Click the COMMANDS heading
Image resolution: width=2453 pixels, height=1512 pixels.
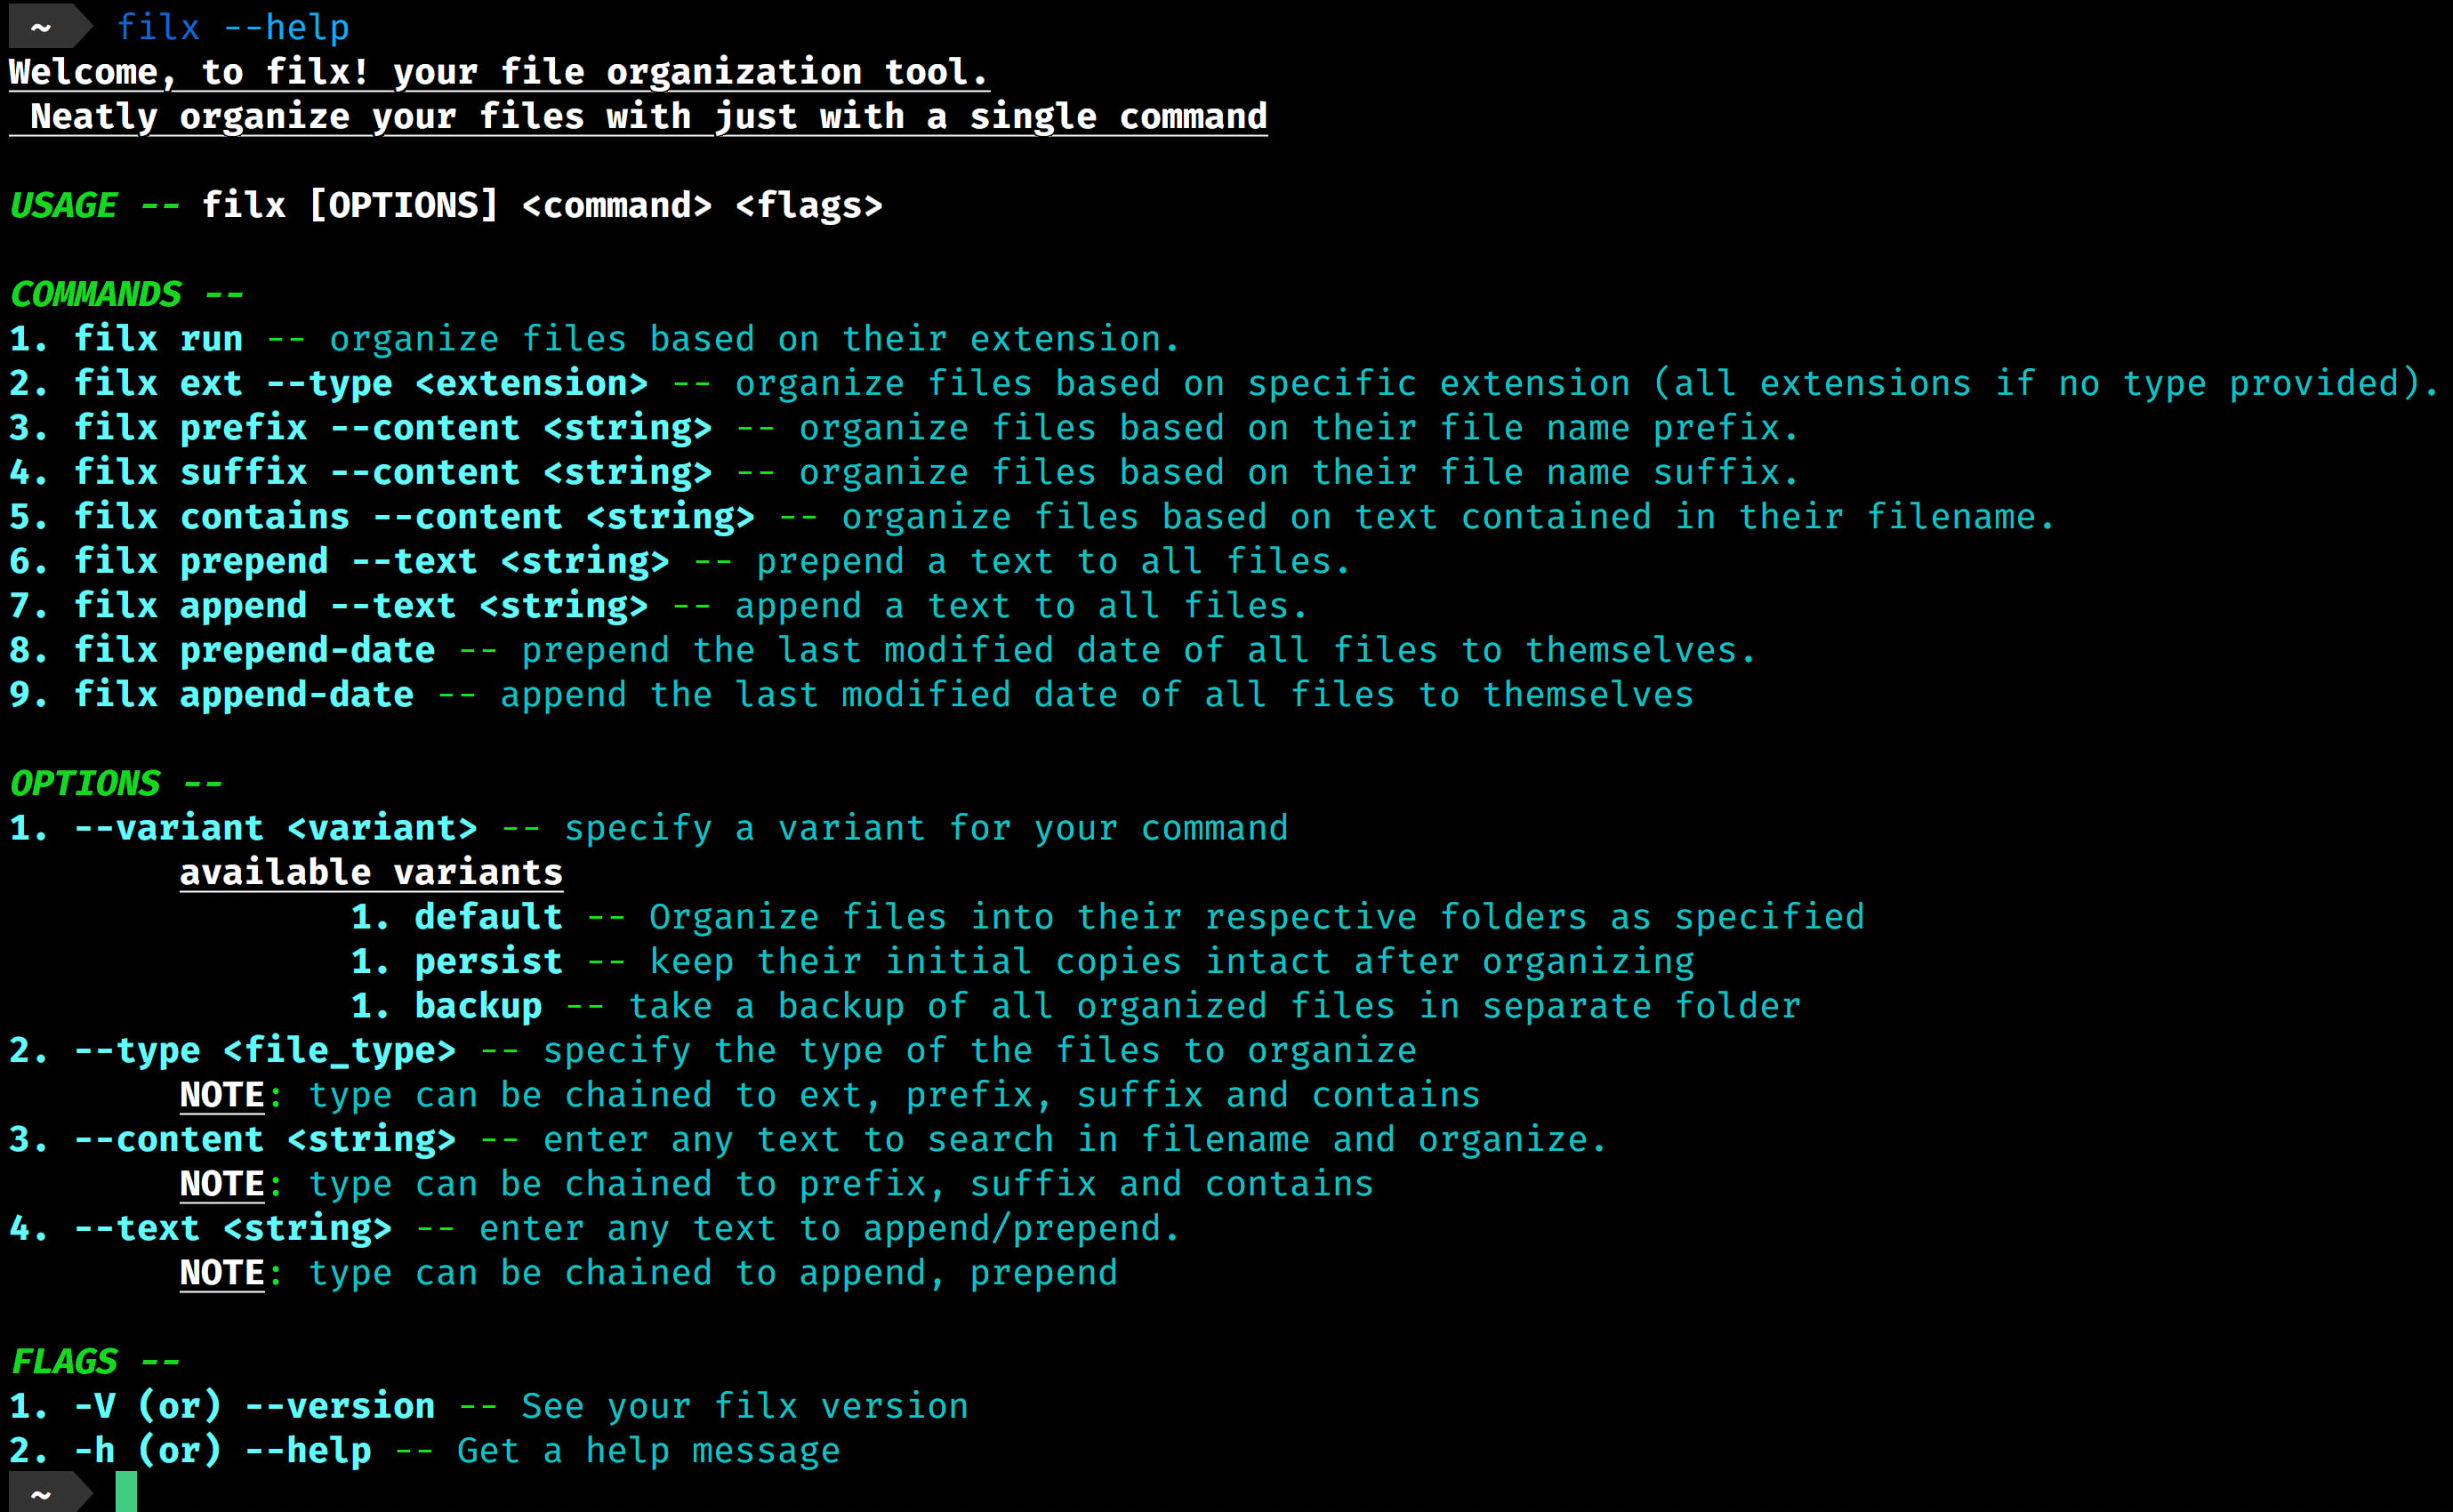[x=95, y=294]
